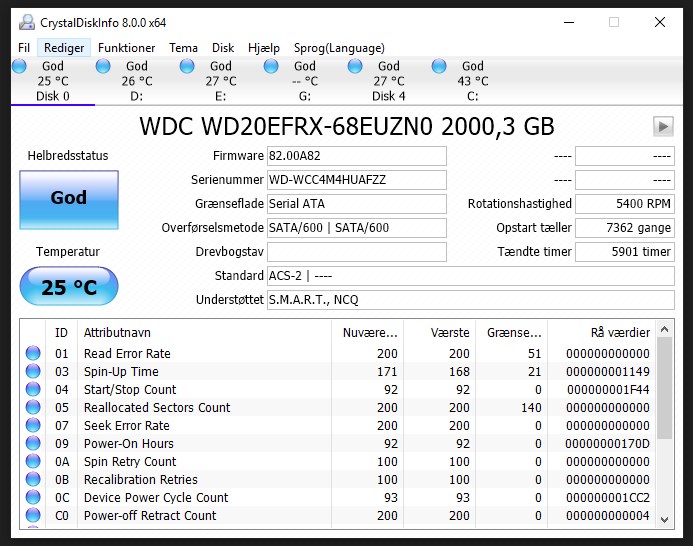The width and height of the screenshot is (693, 546).
Task: Click the ID column header
Action: point(61,332)
